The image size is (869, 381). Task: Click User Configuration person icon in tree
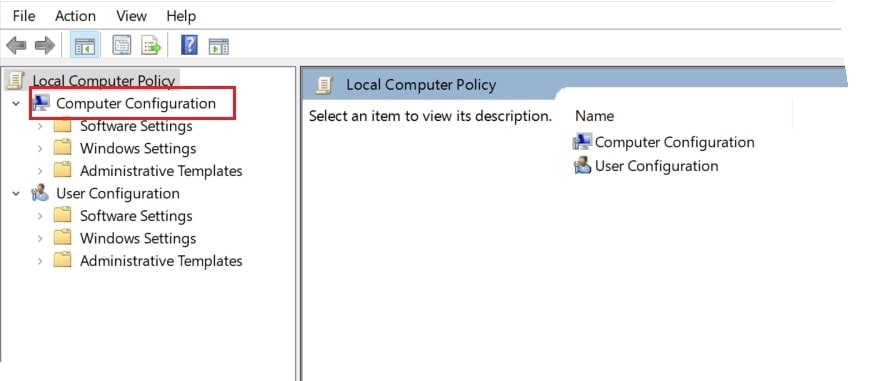[40, 193]
